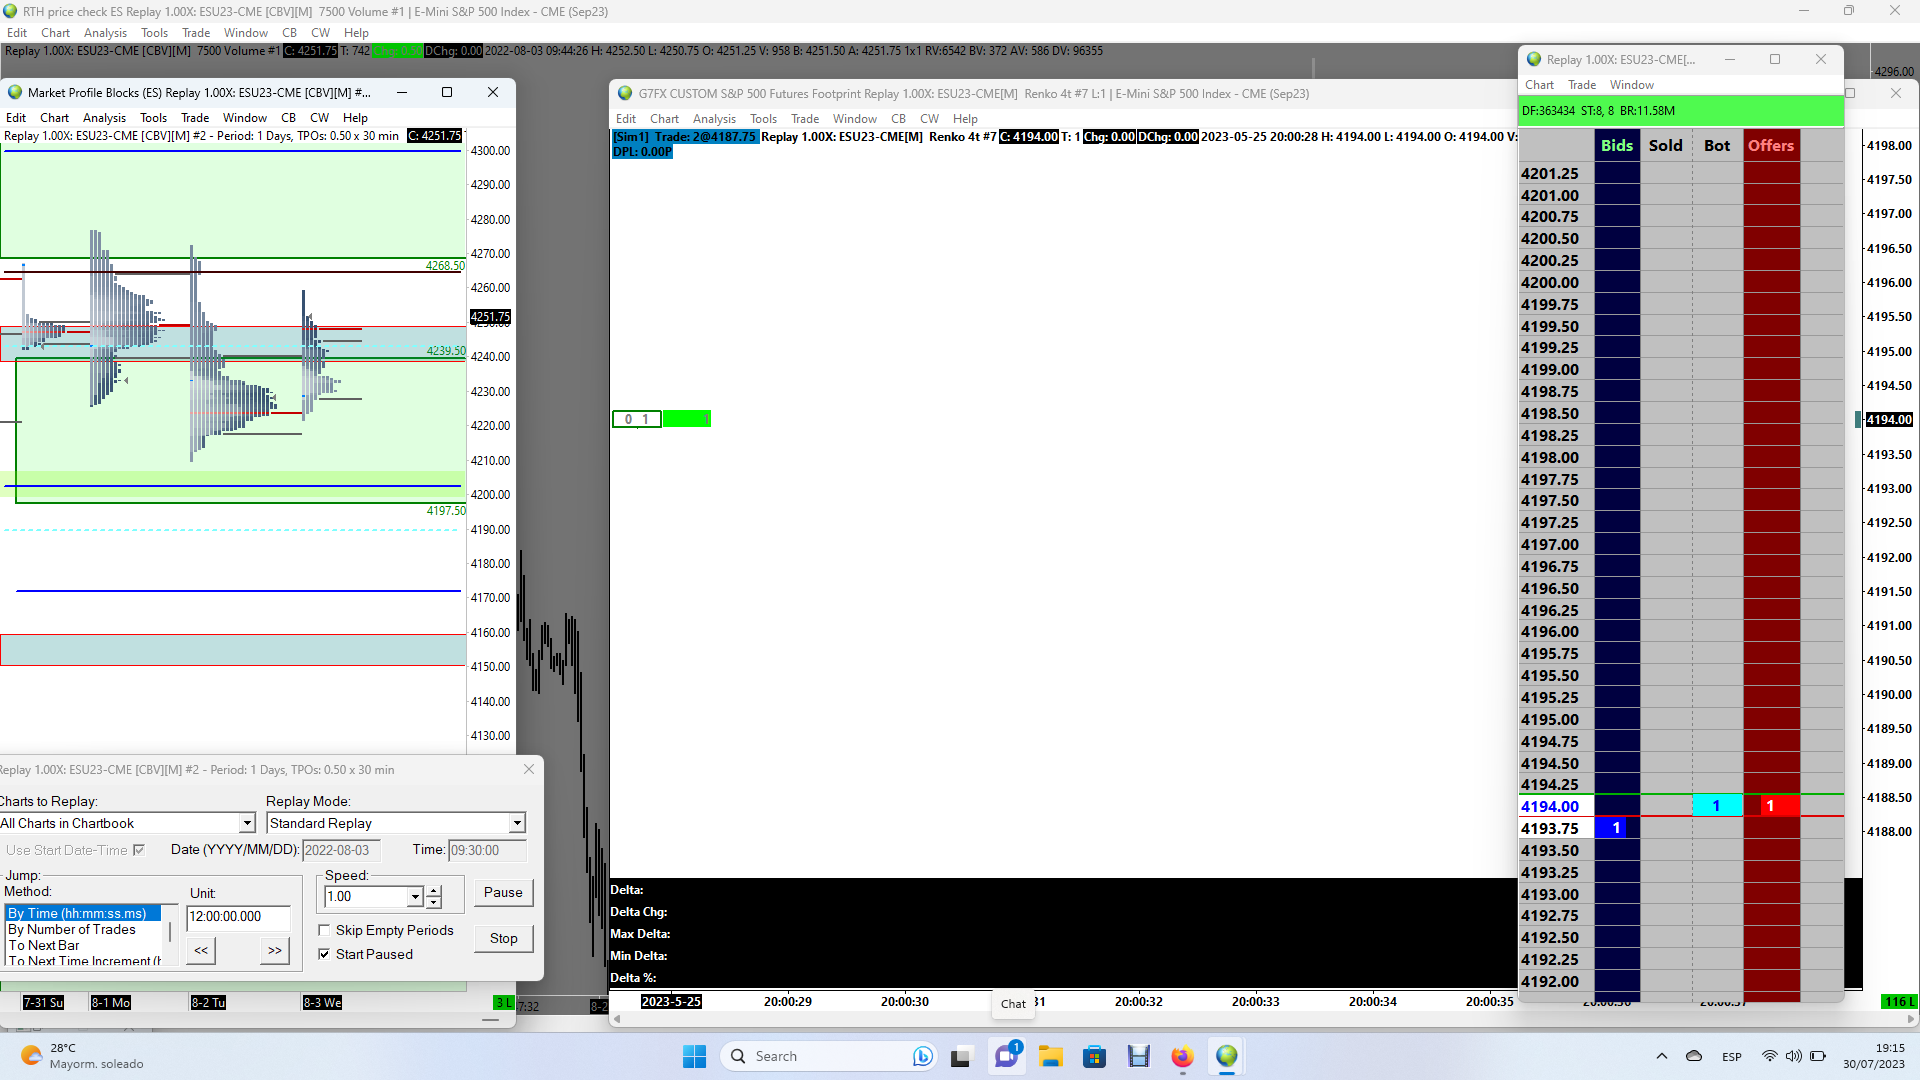This screenshot has height=1080, width=1920.
Task: Click the Windows Start button
Action: [694, 1057]
